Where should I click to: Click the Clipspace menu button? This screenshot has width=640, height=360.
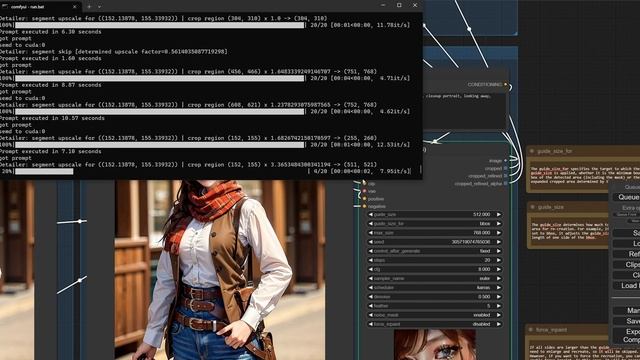[x=627, y=264]
